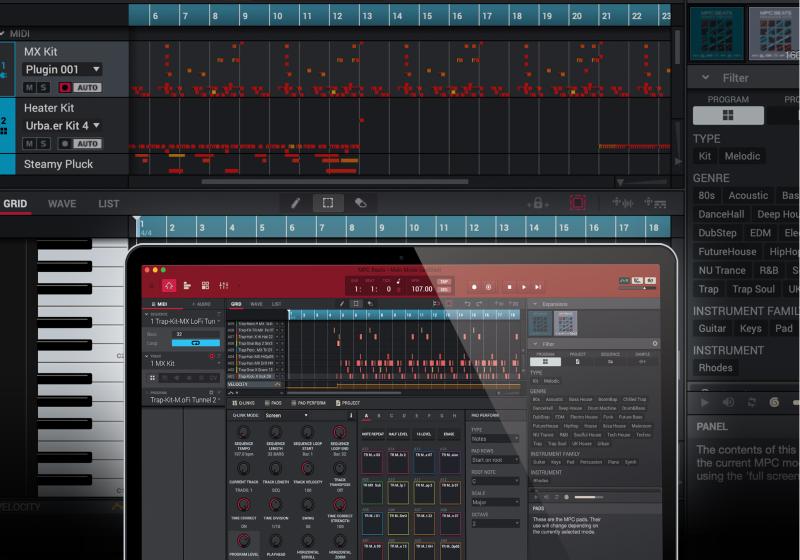Click Home mode icon in laptop image
This screenshot has height=560, width=800.
click(x=169, y=286)
